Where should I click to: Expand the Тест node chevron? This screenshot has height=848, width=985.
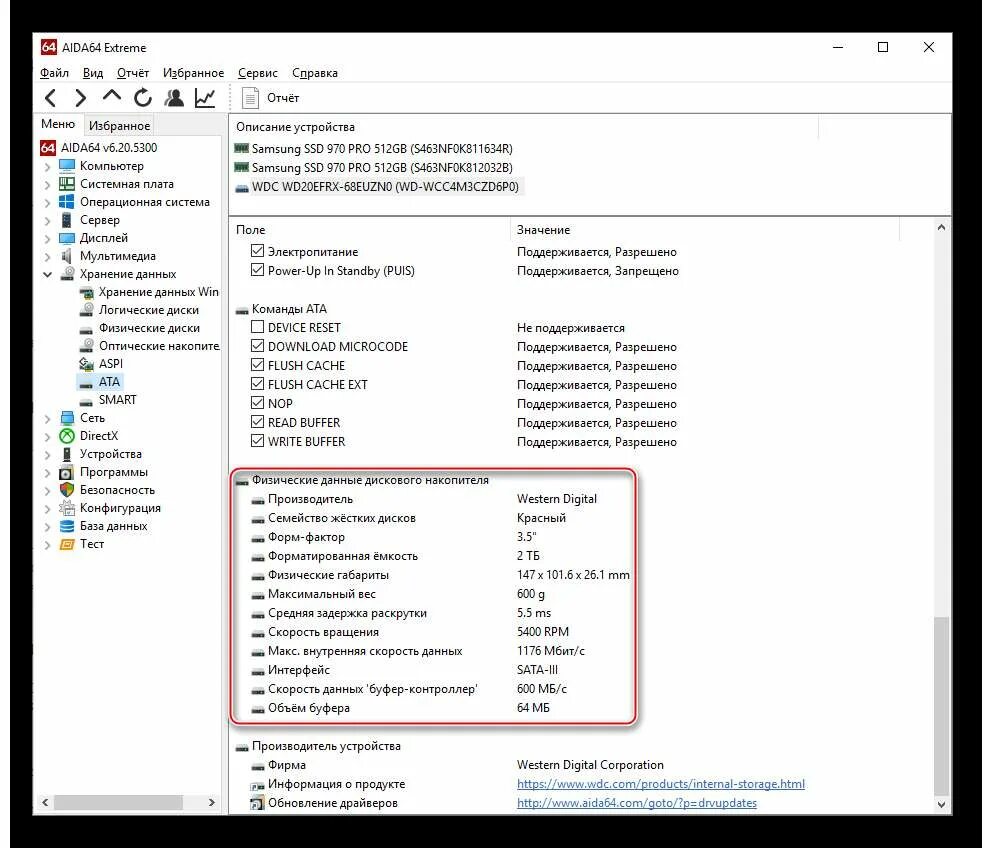coord(48,545)
